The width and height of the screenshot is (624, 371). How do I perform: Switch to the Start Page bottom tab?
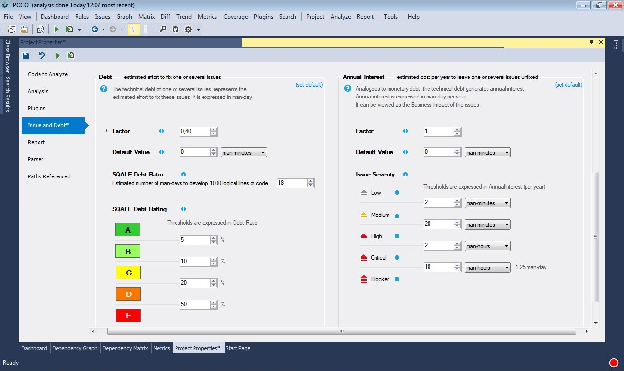pyautogui.click(x=238, y=348)
